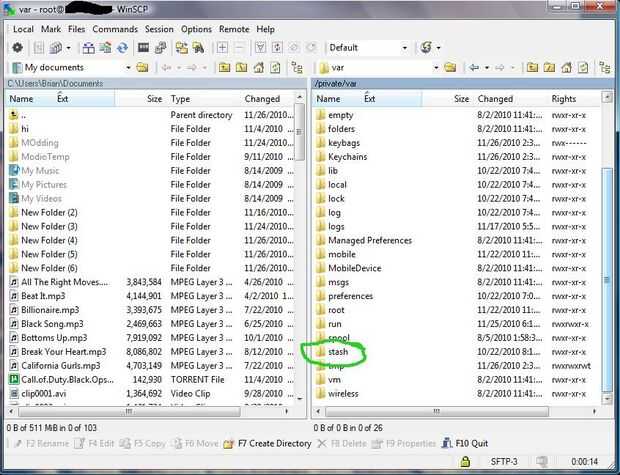Open remote directory folder icon beside var
The image size is (620, 475).
point(450,68)
